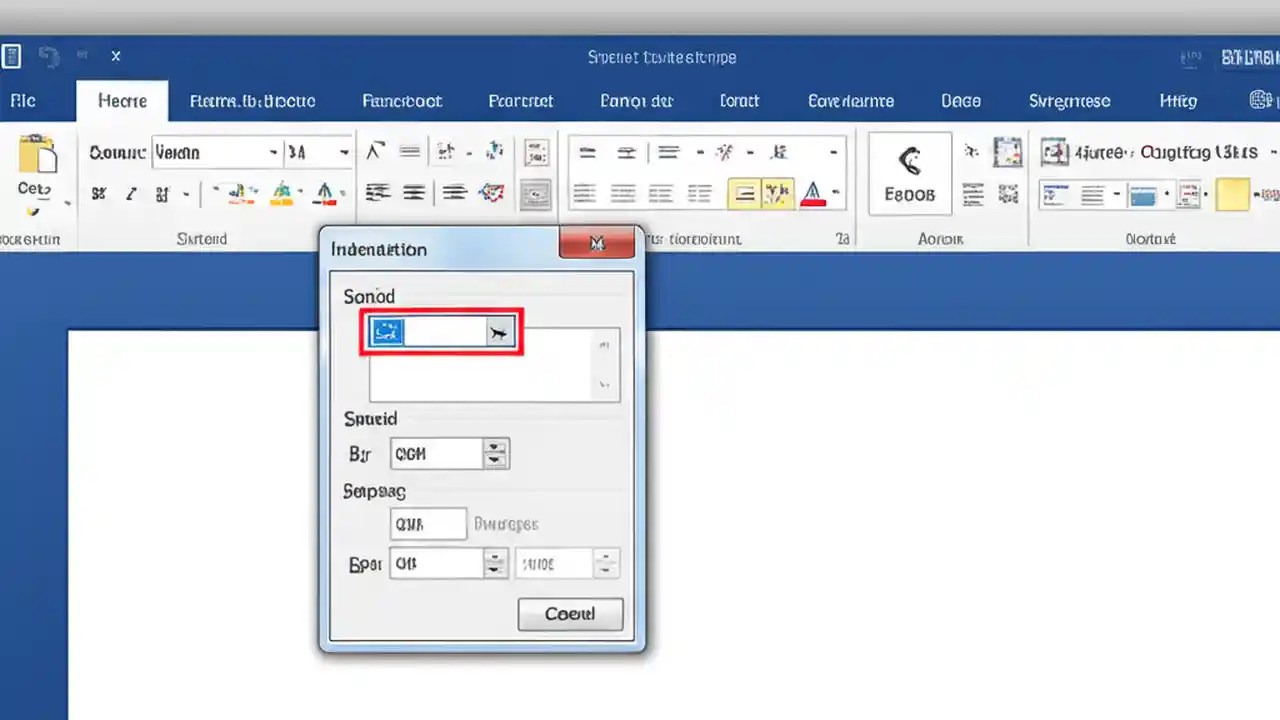Apply font color using the Font Color icon
The width and height of the screenshot is (1280, 720).
click(326, 193)
